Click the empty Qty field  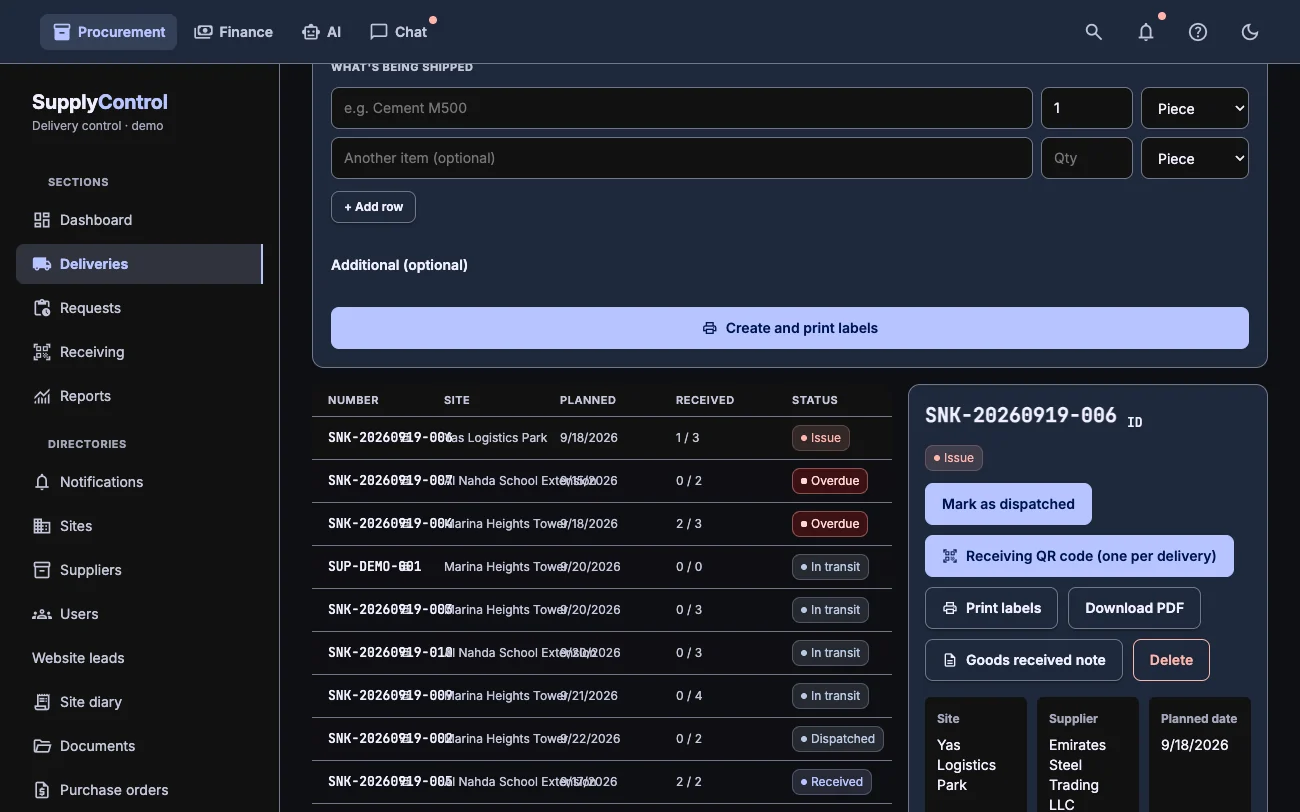(x=1087, y=158)
